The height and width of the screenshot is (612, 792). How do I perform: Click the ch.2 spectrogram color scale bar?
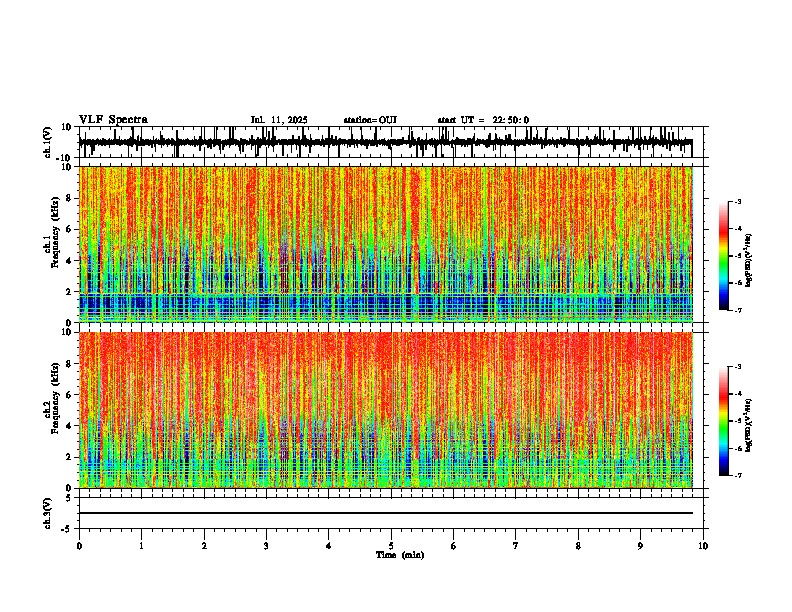point(724,421)
